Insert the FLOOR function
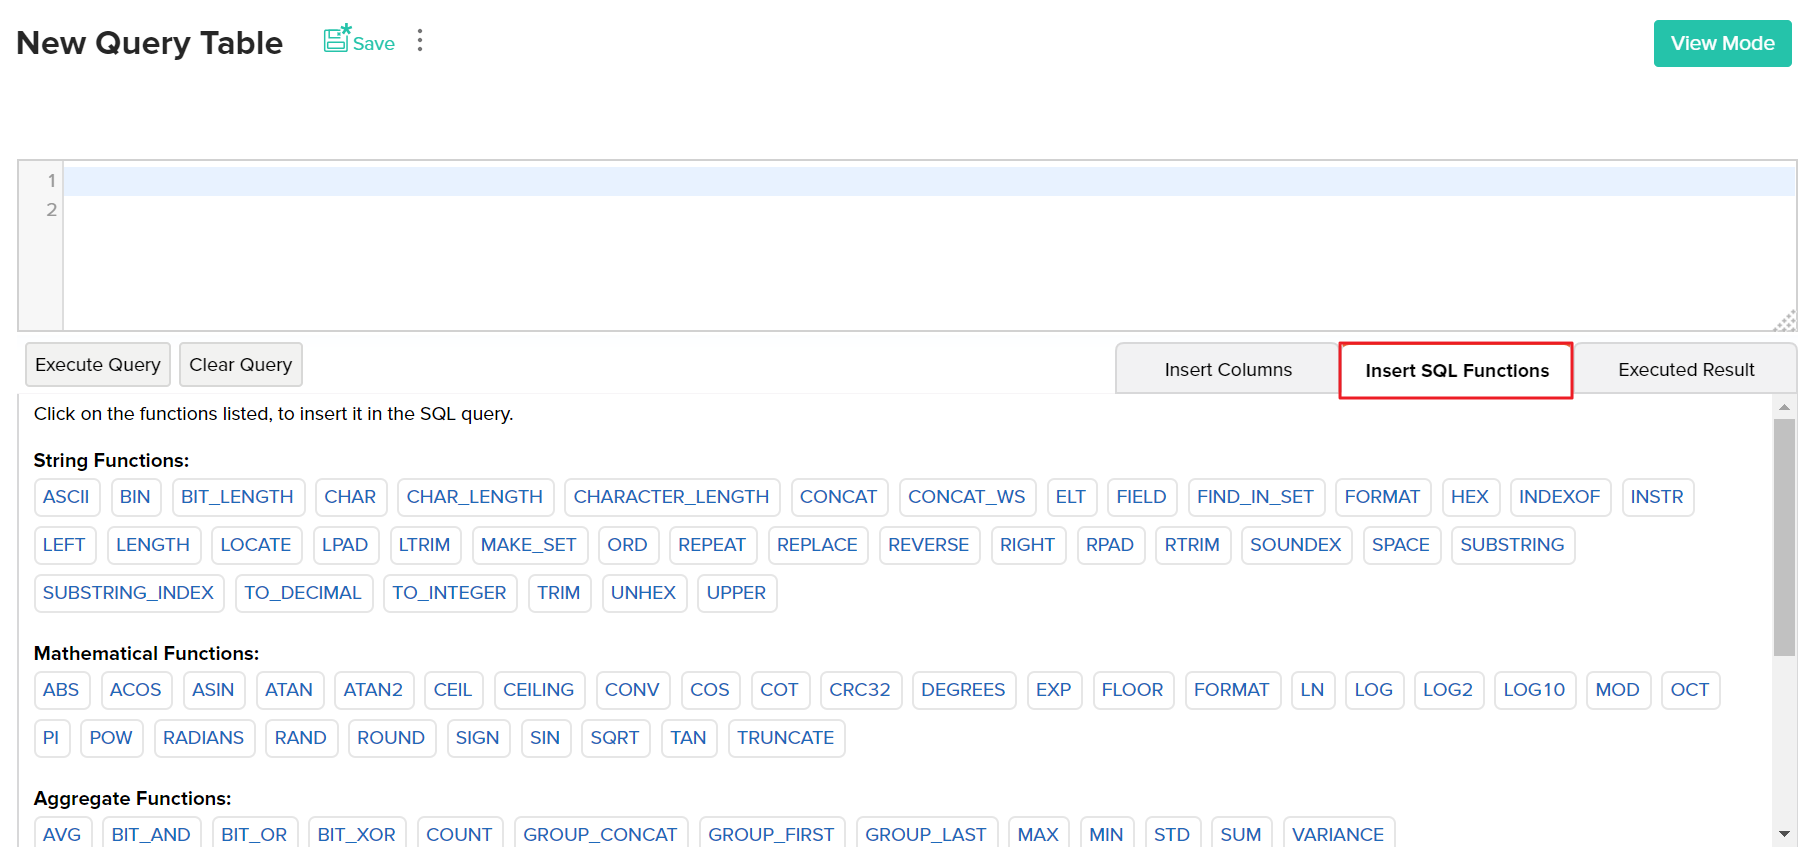This screenshot has height=847, width=1806. [x=1133, y=690]
